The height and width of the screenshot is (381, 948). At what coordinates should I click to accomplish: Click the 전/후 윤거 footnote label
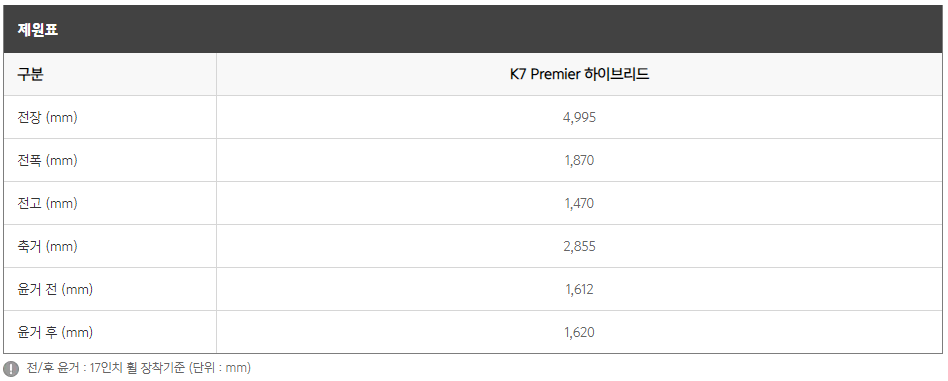[51, 368]
